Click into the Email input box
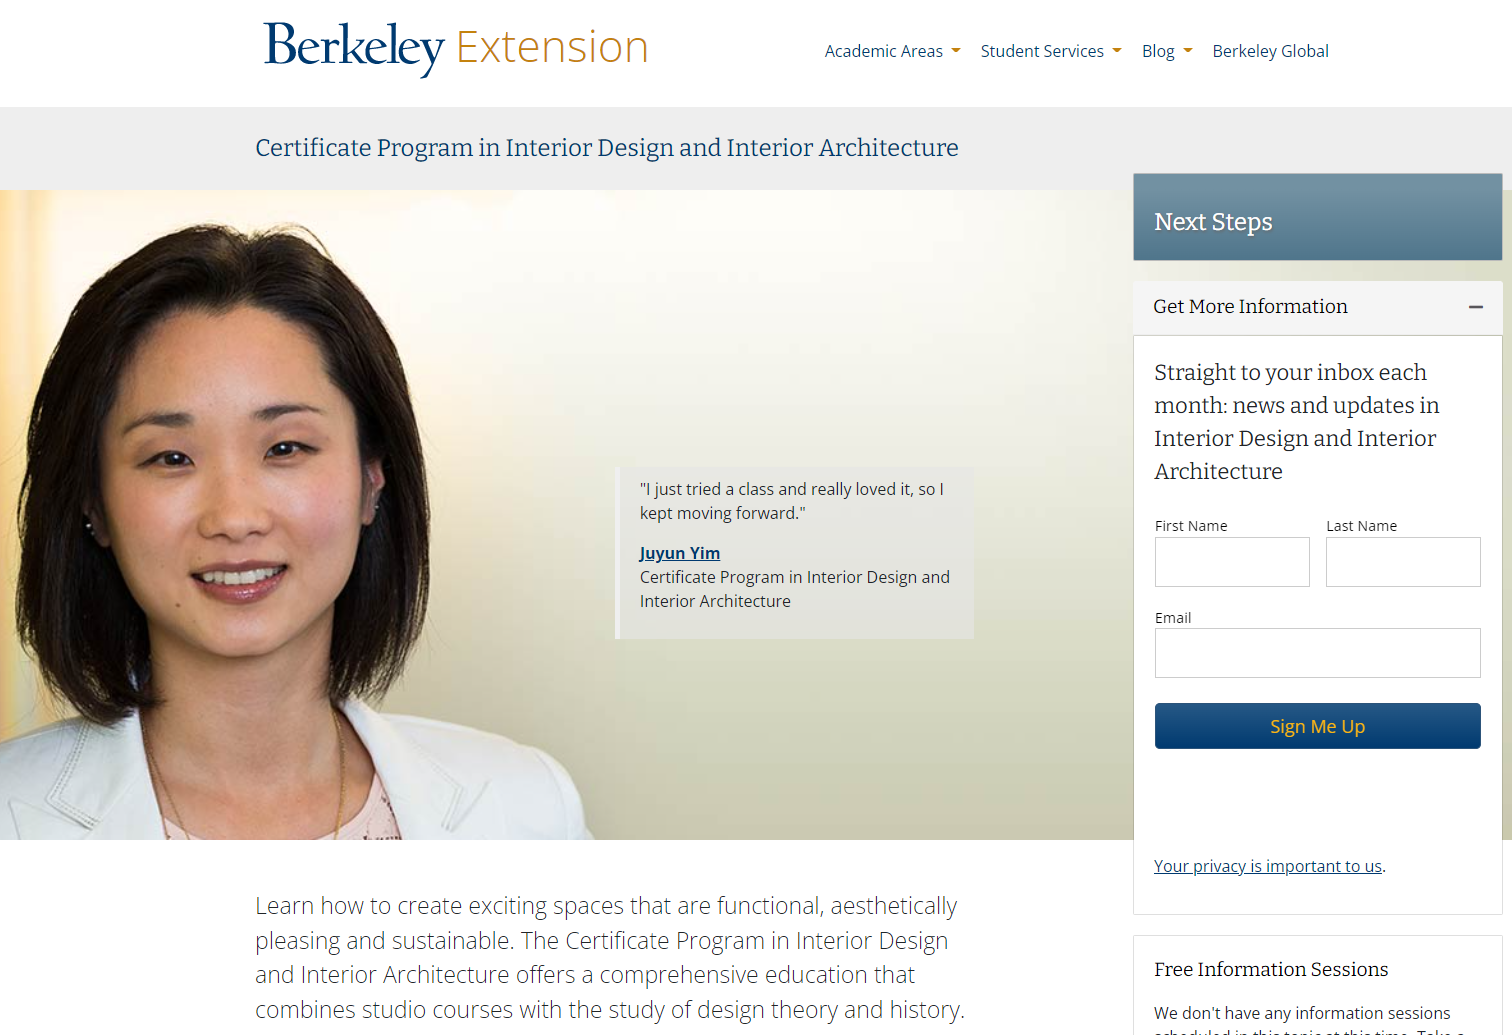Image resolution: width=1512 pixels, height=1035 pixels. 1317,653
